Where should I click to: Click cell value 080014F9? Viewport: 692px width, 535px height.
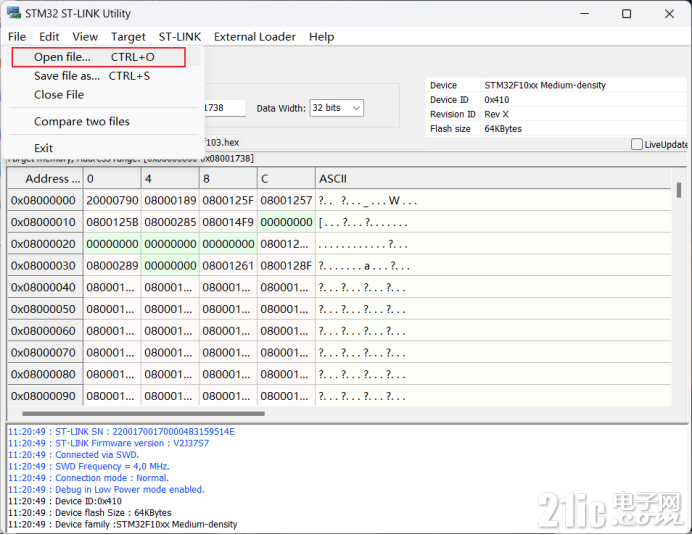(228, 222)
